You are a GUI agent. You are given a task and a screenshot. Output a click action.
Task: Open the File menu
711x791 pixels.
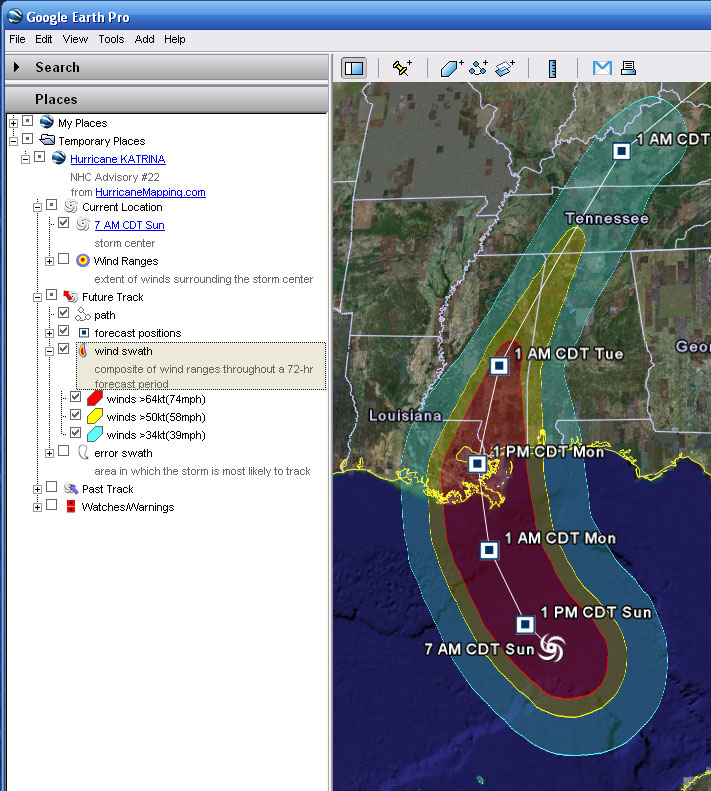[17, 39]
